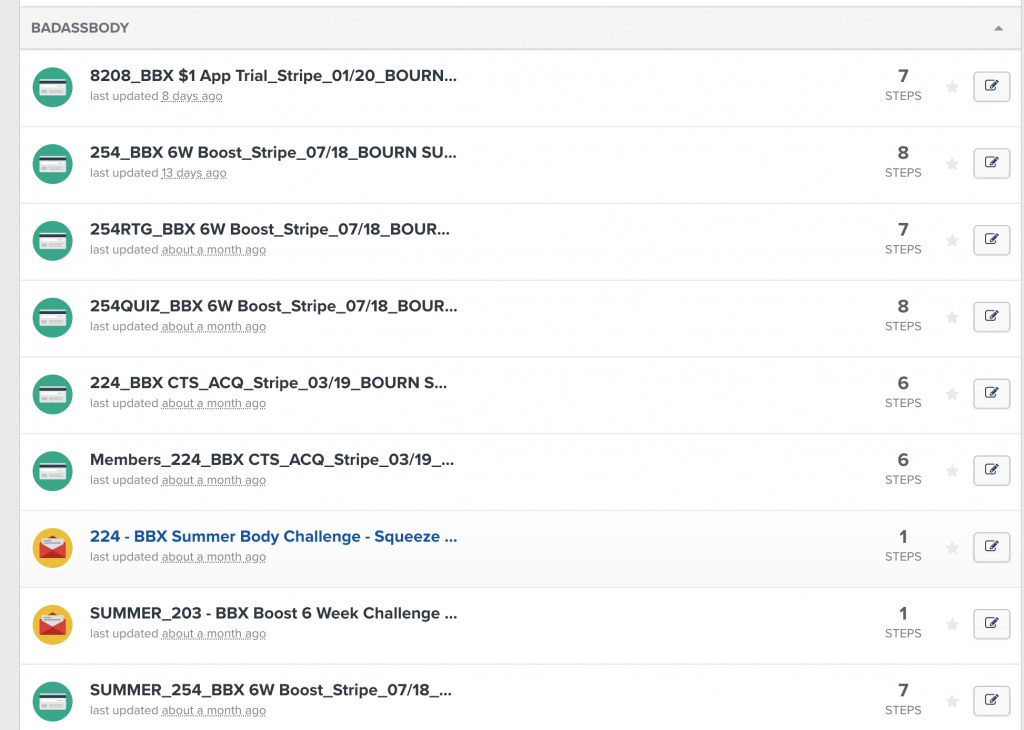Open 254QUIZ_BBX 6W Boost_Stripe funnel title
Viewport: 1024px width, 730px height.
click(274, 306)
